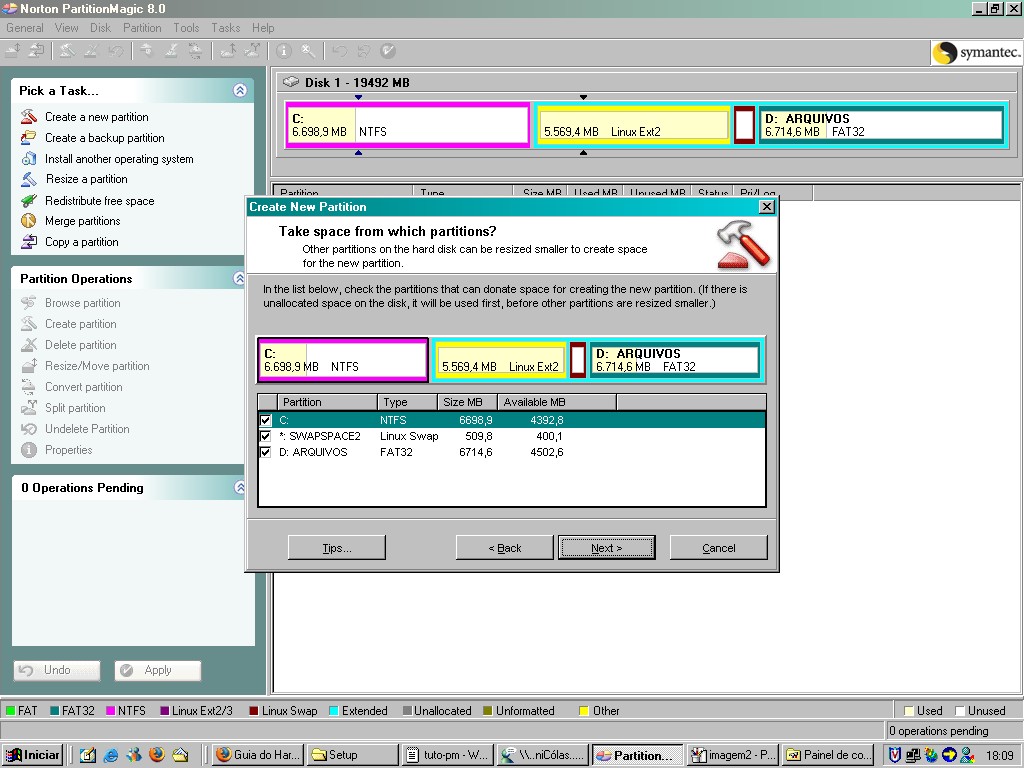
Task: Click the magnifier icon in the top toolbar
Action: click(x=308, y=51)
